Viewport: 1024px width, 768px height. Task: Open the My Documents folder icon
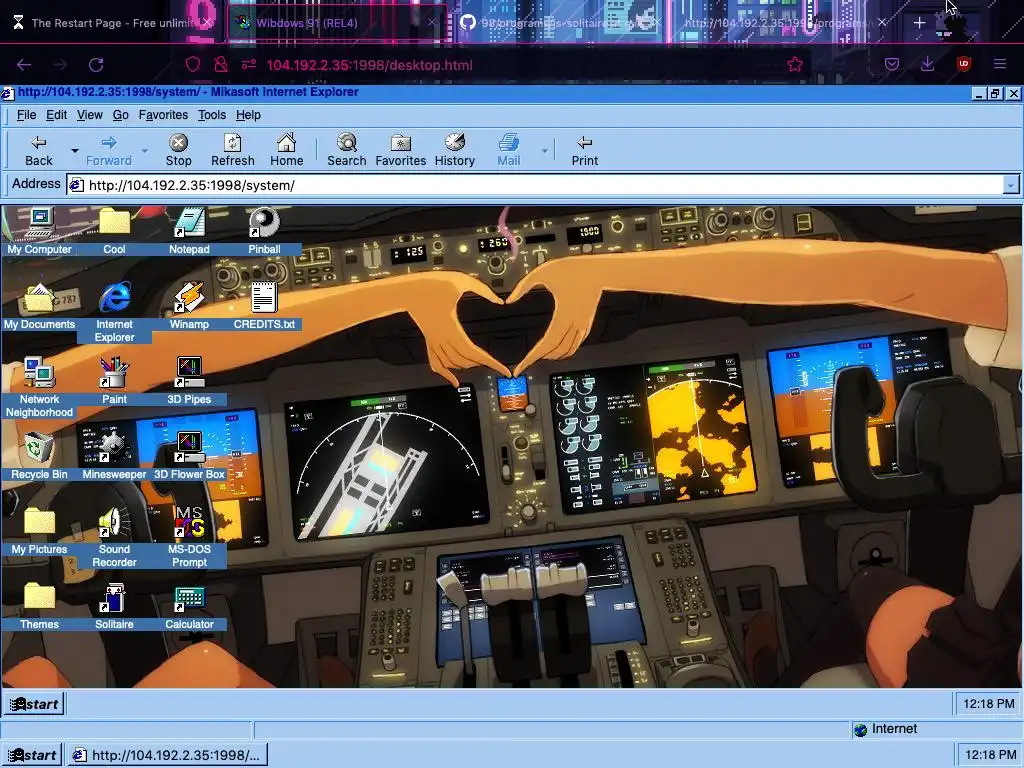[x=39, y=306]
